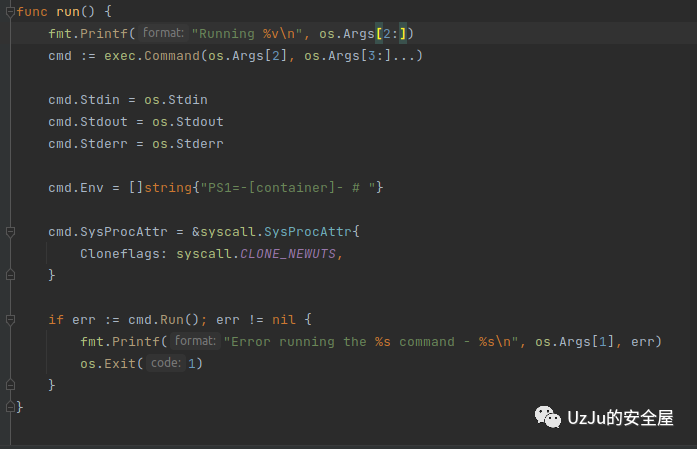The height and width of the screenshot is (449, 697).
Task: Click the code: hint in os.Exit
Action: point(166,363)
